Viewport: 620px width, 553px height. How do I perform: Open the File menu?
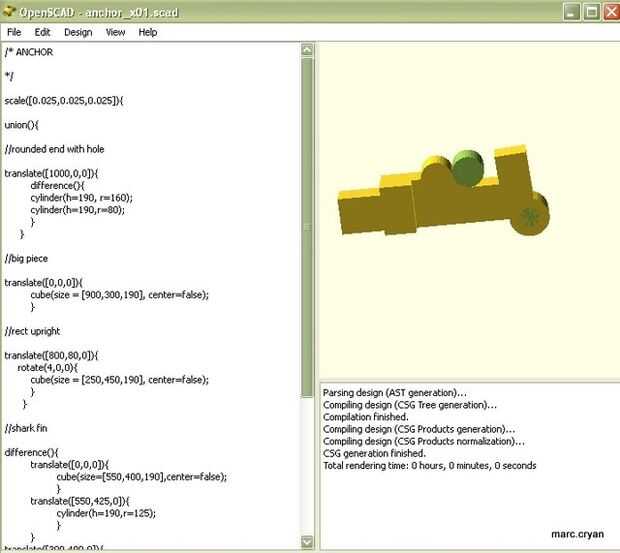[x=14, y=32]
